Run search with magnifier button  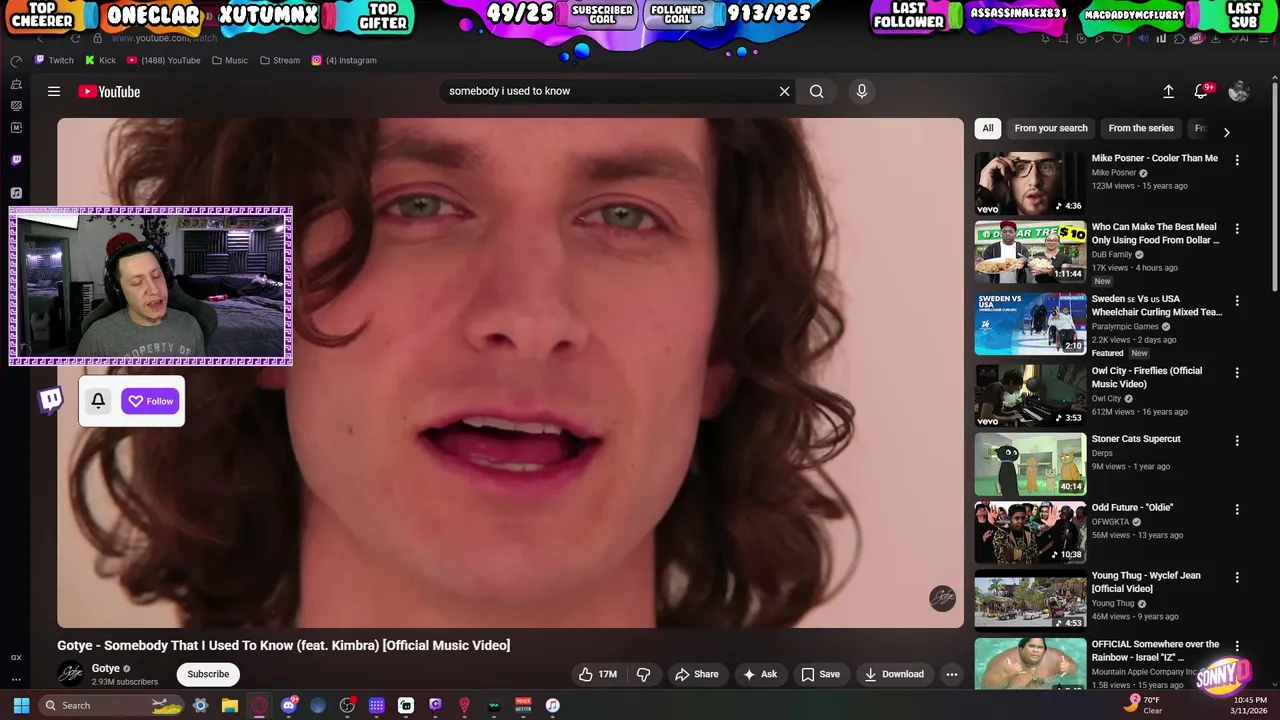(x=816, y=91)
